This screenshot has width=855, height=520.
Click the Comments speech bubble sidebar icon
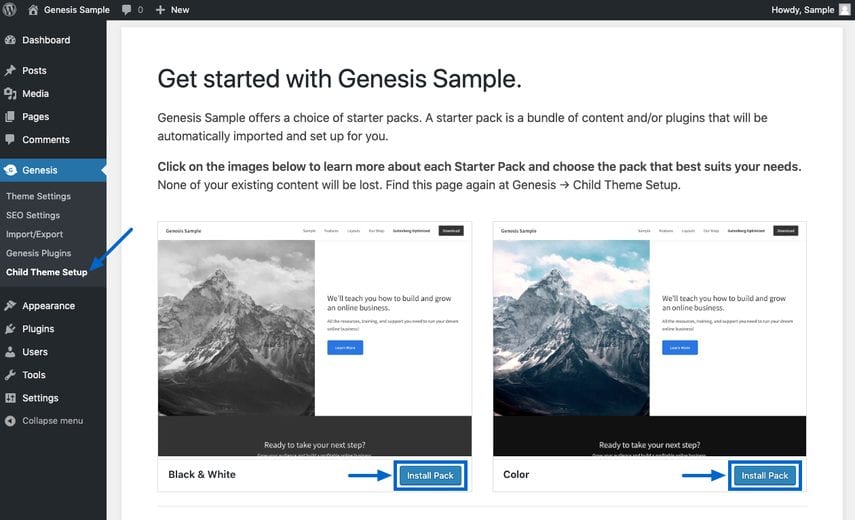pos(10,139)
